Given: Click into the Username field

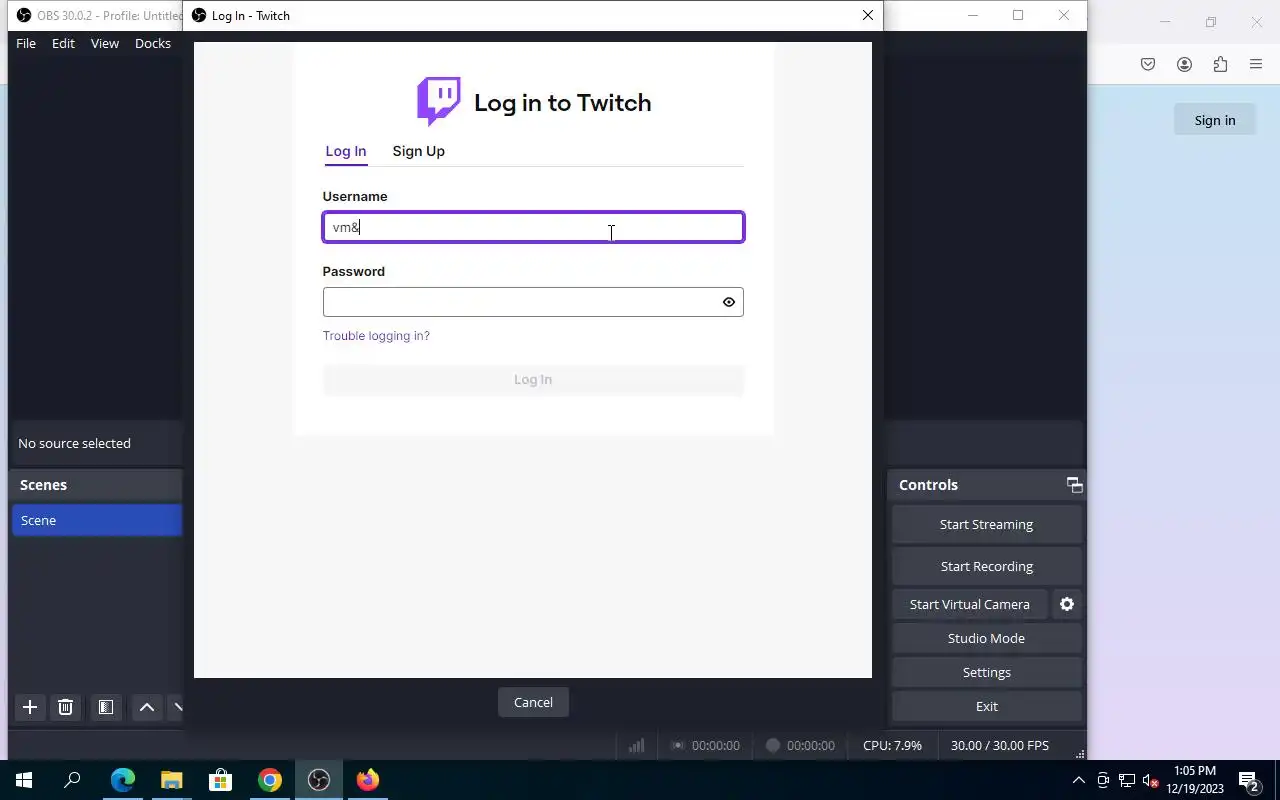Looking at the screenshot, I should pos(533,227).
